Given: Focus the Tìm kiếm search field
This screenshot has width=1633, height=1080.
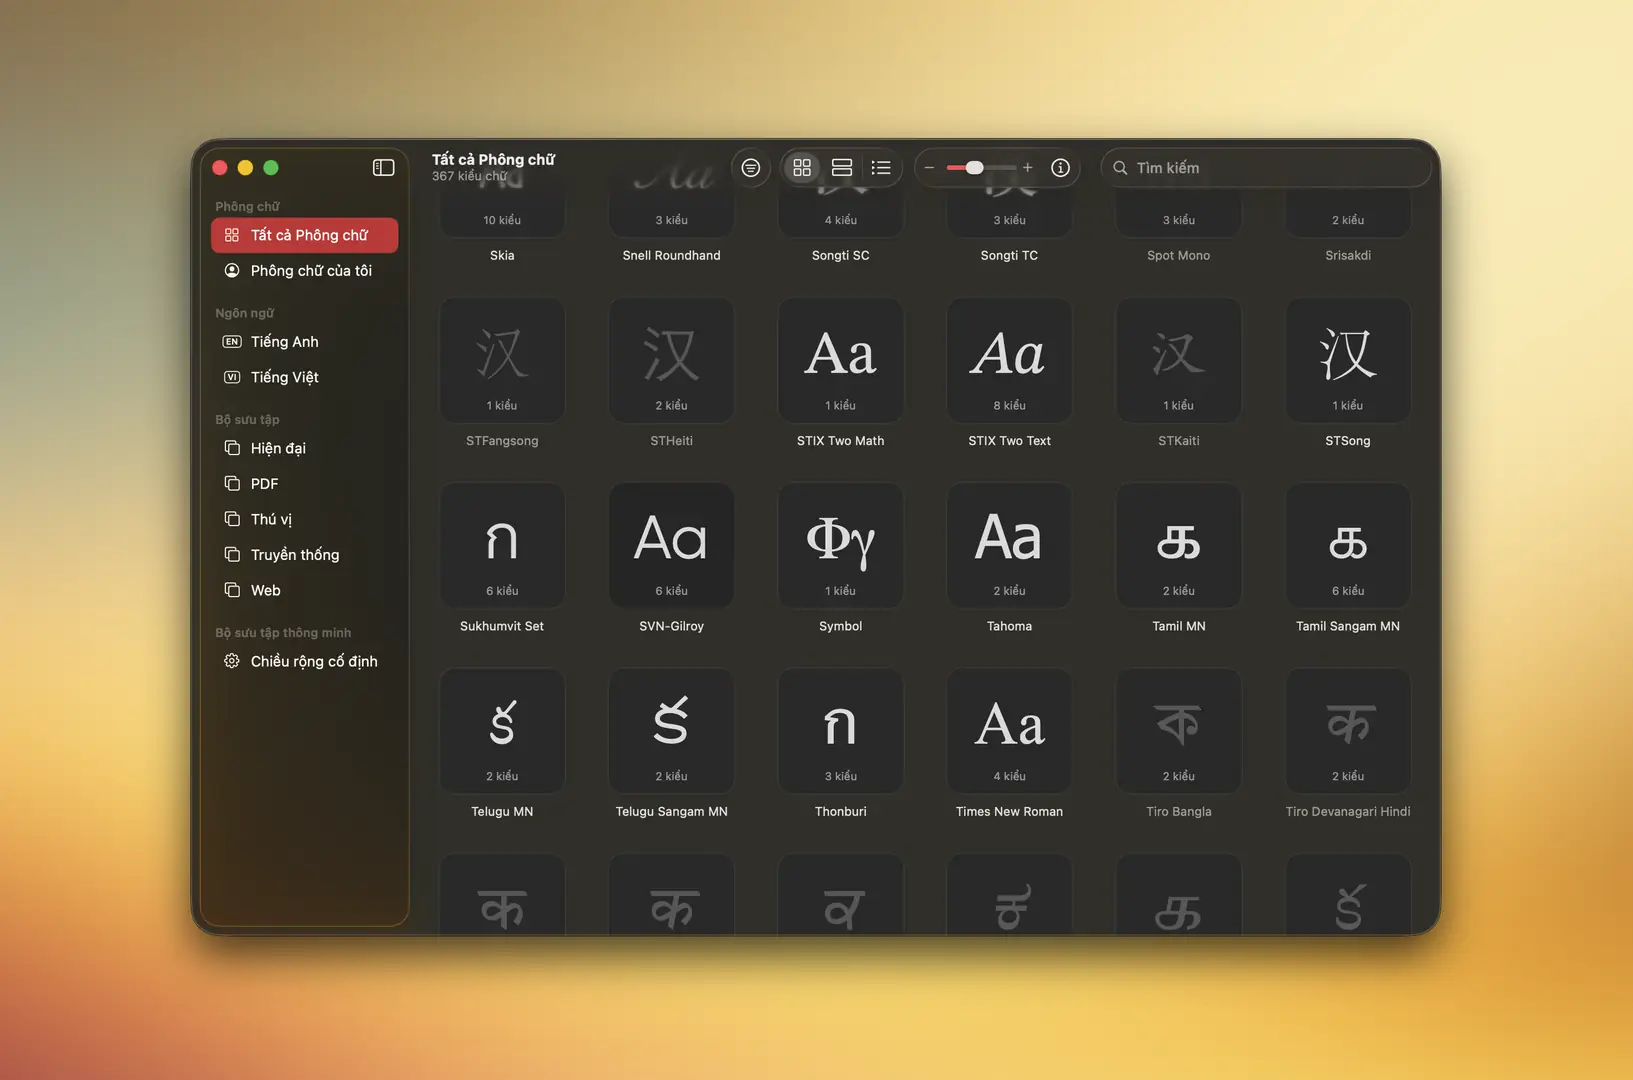Looking at the screenshot, I should coord(1266,168).
